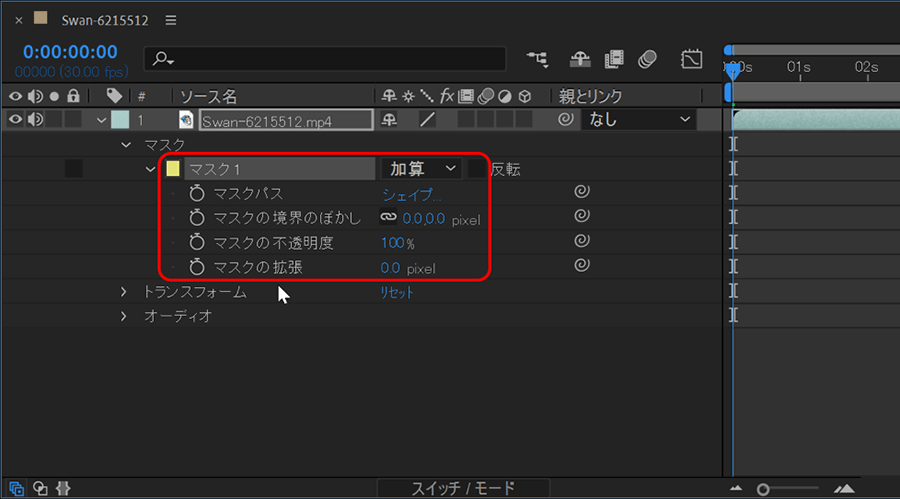Expand the トランスフォーム group
The image size is (900, 499).
pos(123,292)
